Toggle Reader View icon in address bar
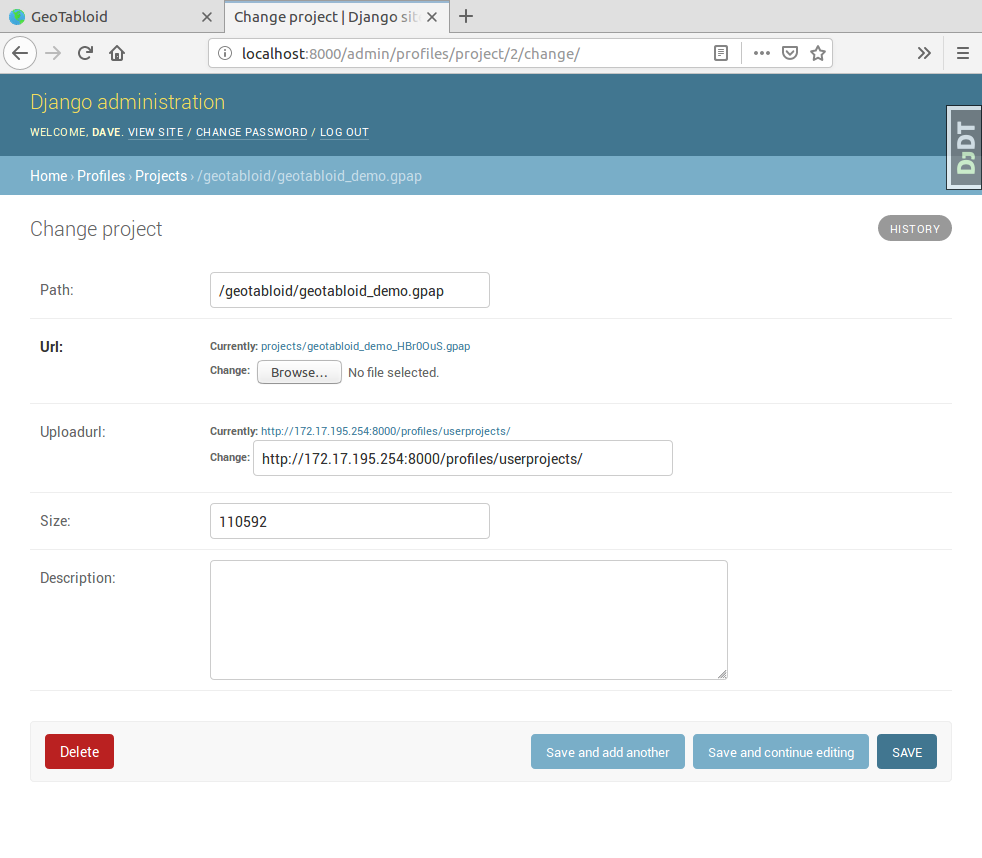 [721, 53]
